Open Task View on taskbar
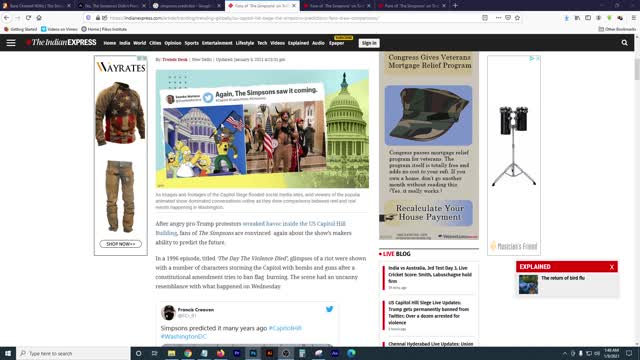The image size is (640, 360). coord(155,353)
